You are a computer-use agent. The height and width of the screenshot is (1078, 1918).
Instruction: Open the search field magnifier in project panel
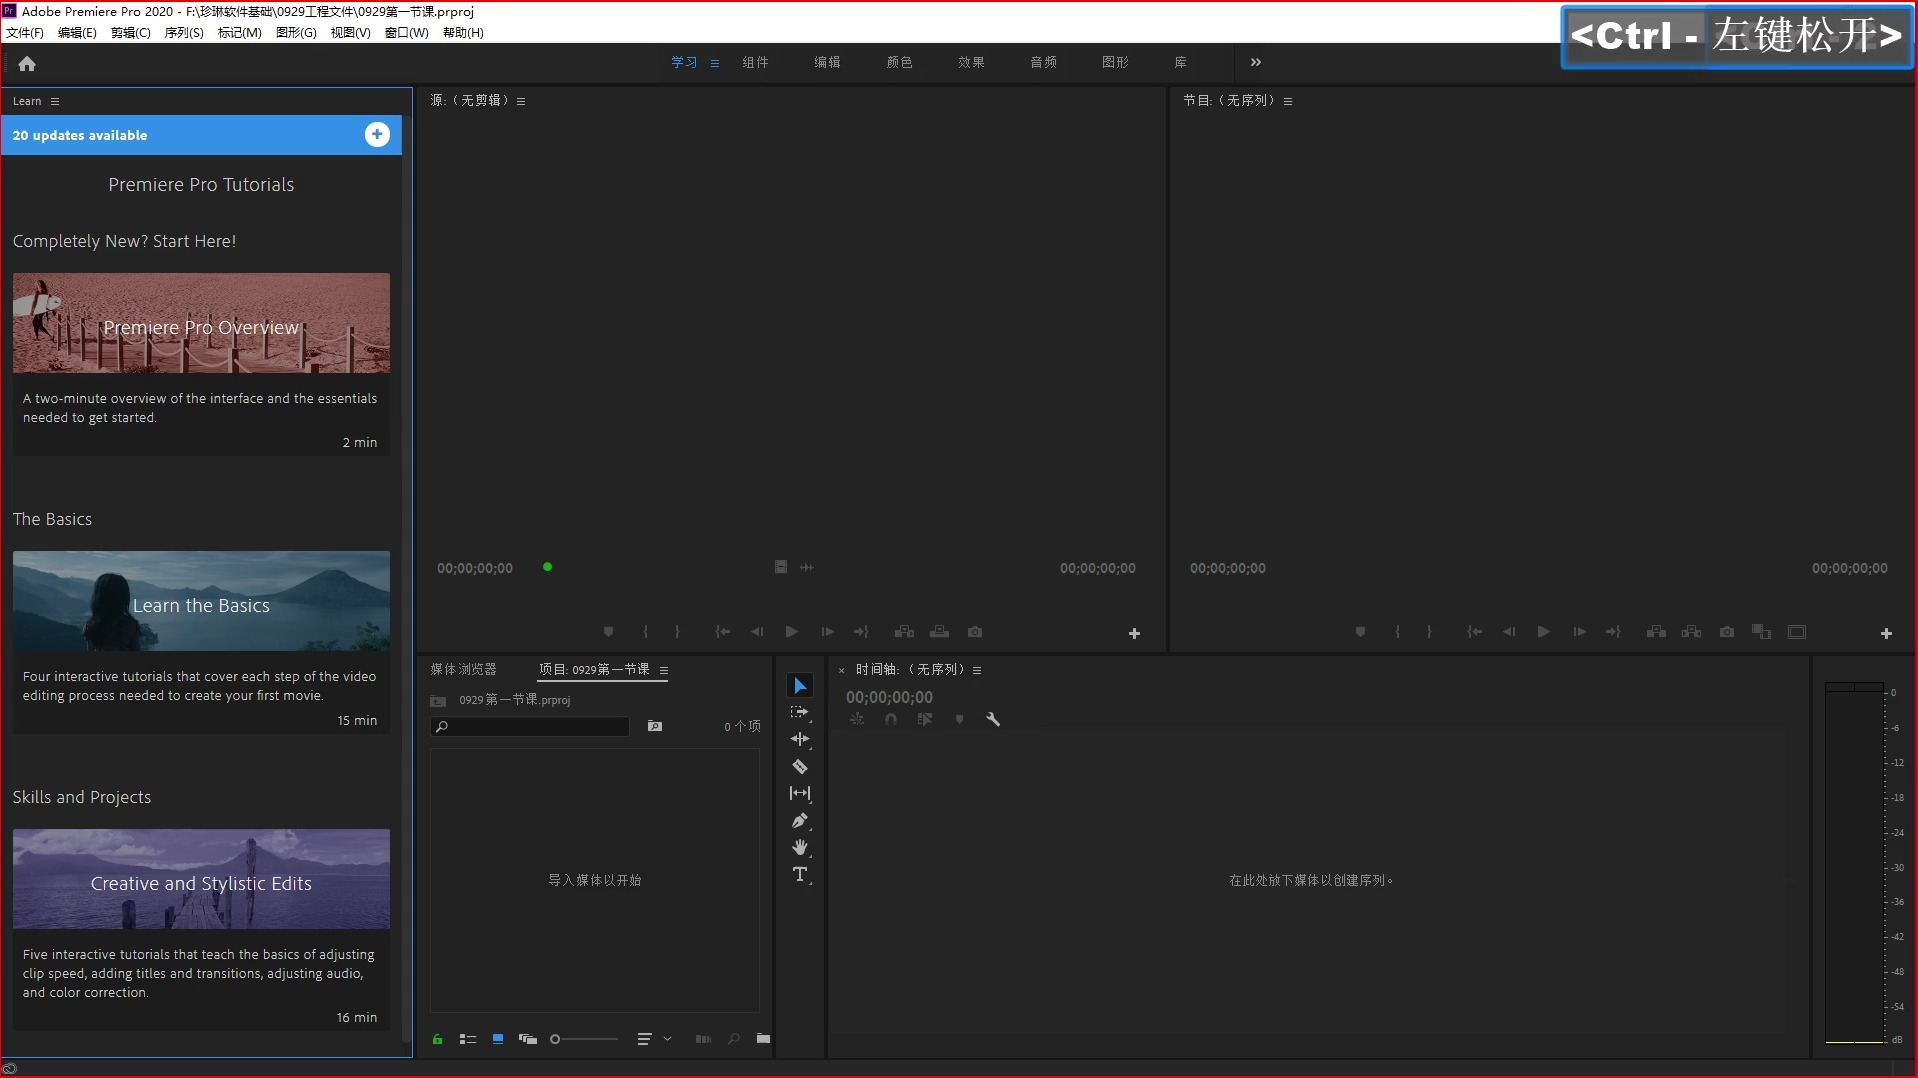click(441, 726)
